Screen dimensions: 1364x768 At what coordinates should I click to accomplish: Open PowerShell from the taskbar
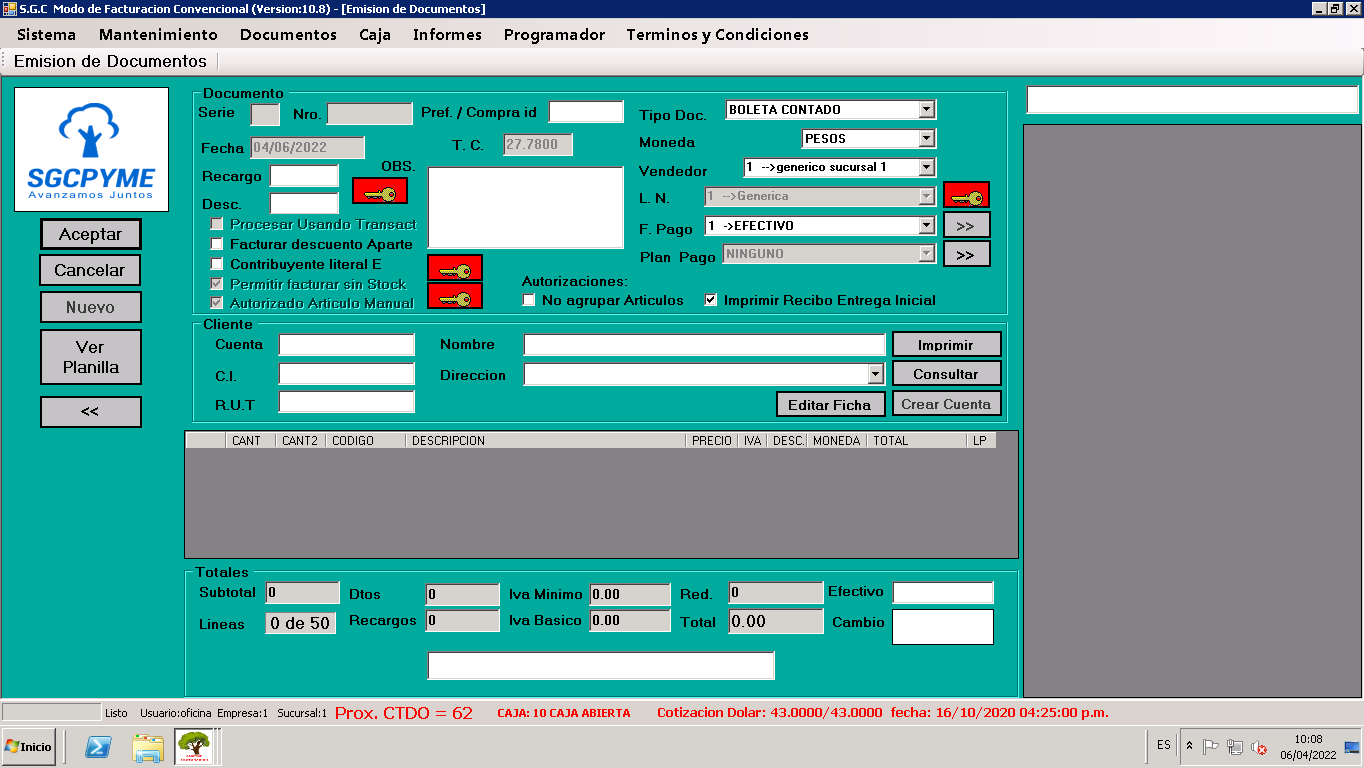(x=98, y=747)
